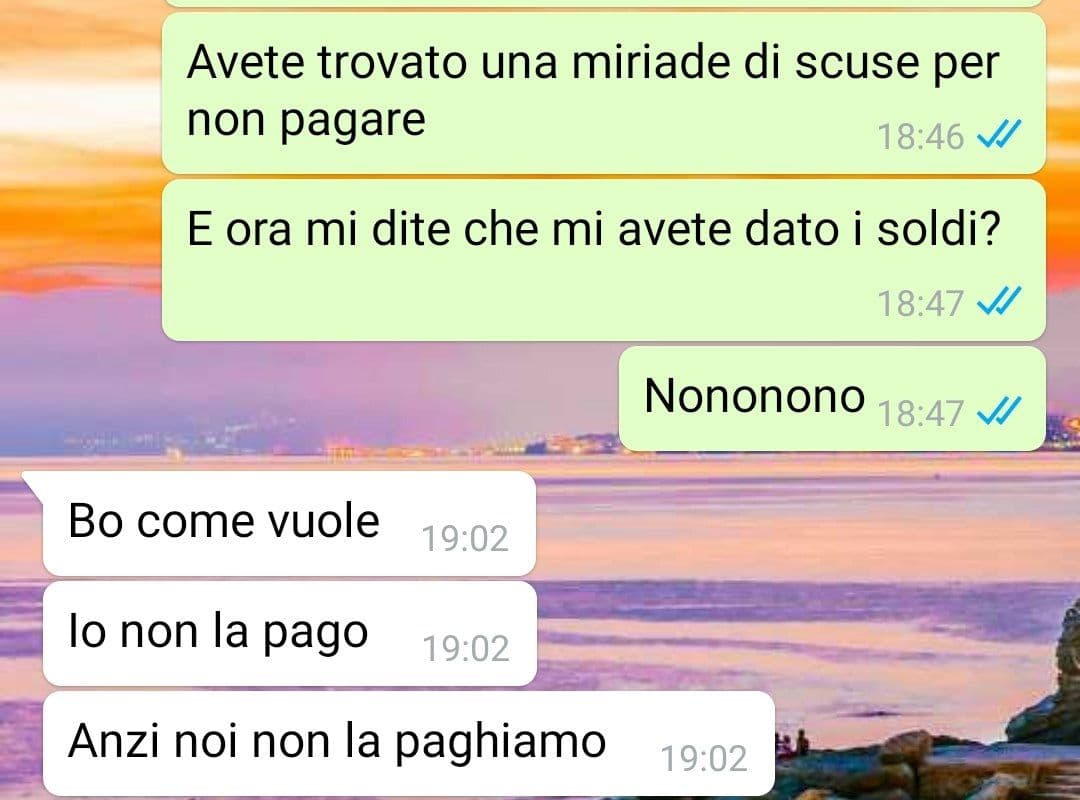Tap 18:47 timestamp next to Nononono
Image resolution: width=1080 pixels, height=800 pixels.
[x=920, y=413]
